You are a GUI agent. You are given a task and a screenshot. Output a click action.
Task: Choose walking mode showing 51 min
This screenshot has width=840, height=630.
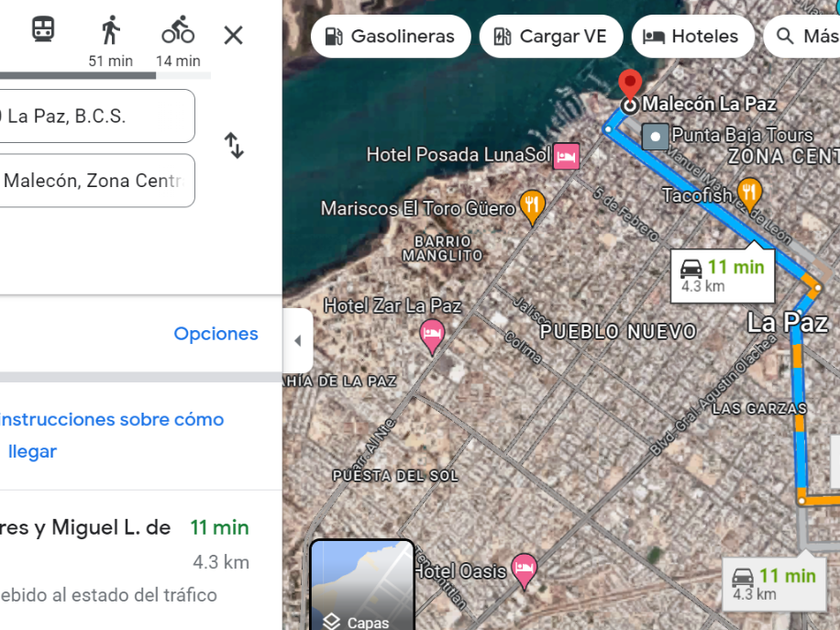(x=111, y=41)
